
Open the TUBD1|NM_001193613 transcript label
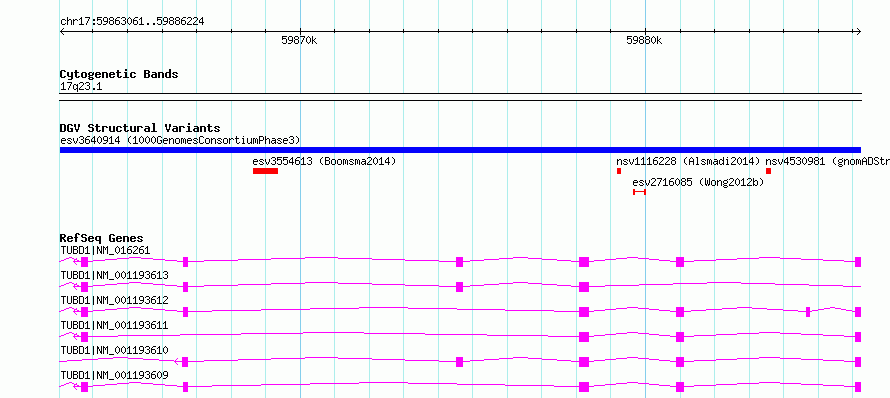coord(114,275)
